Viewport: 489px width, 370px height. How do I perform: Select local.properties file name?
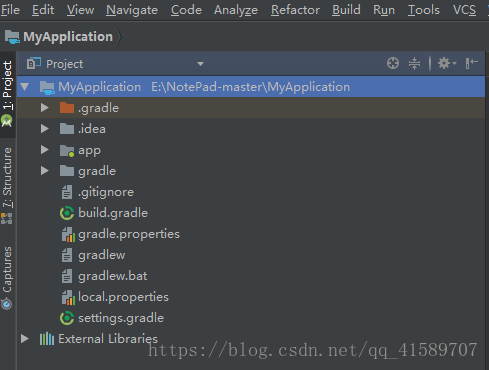pyautogui.click(x=124, y=297)
